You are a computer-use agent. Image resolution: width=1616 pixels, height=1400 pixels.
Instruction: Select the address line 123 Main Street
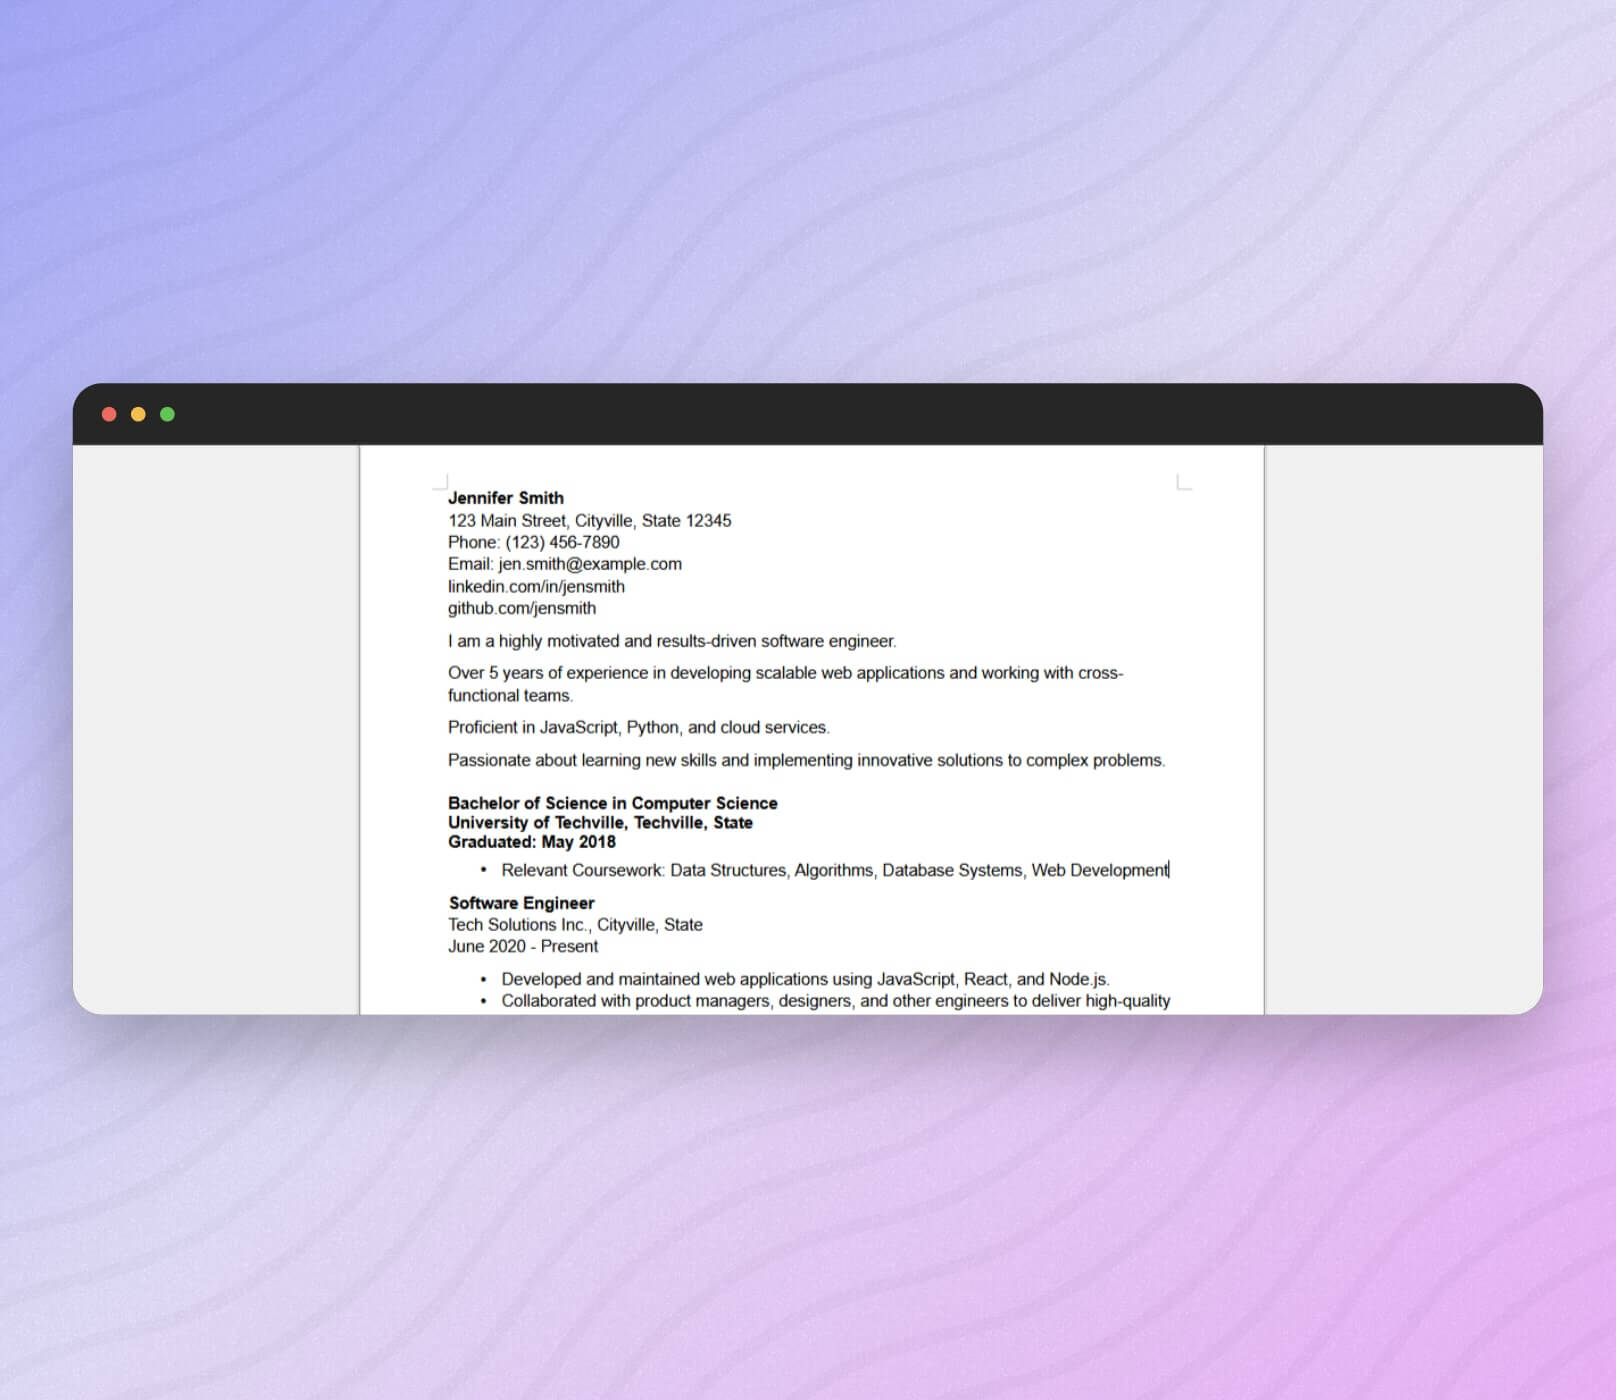click(x=589, y=520)
